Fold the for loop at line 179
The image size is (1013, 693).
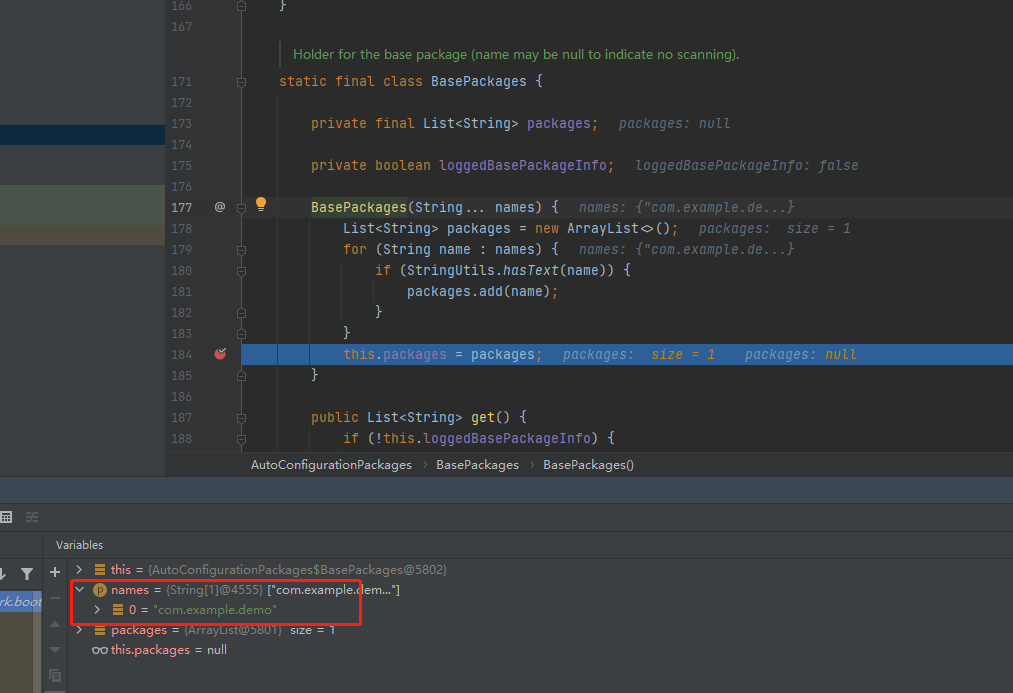tap(241, 250)
